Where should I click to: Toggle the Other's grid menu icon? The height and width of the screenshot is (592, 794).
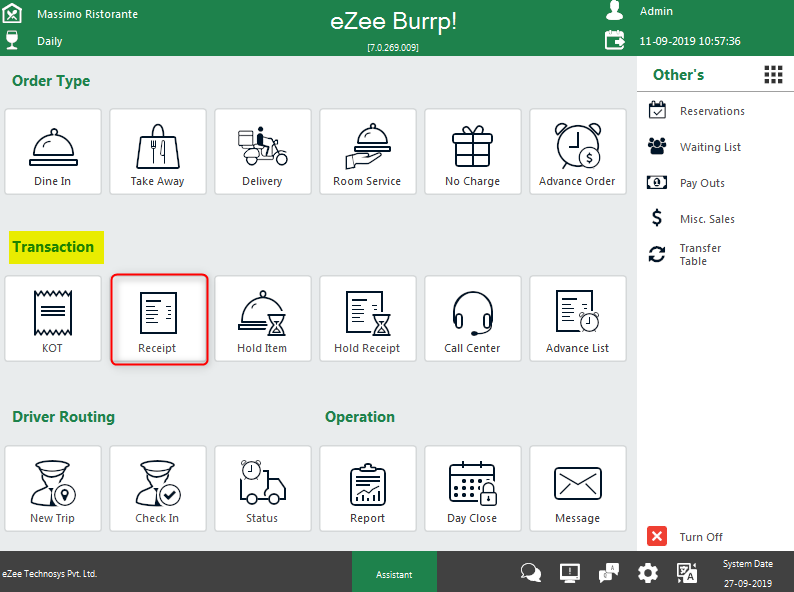click(773, 74)
